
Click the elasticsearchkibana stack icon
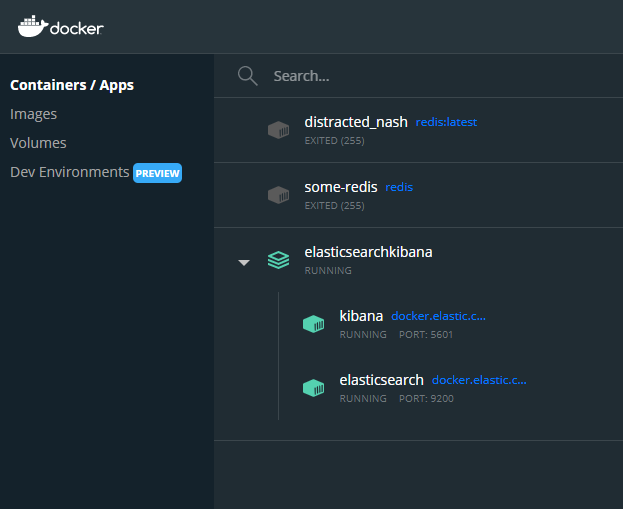point(279,260)
